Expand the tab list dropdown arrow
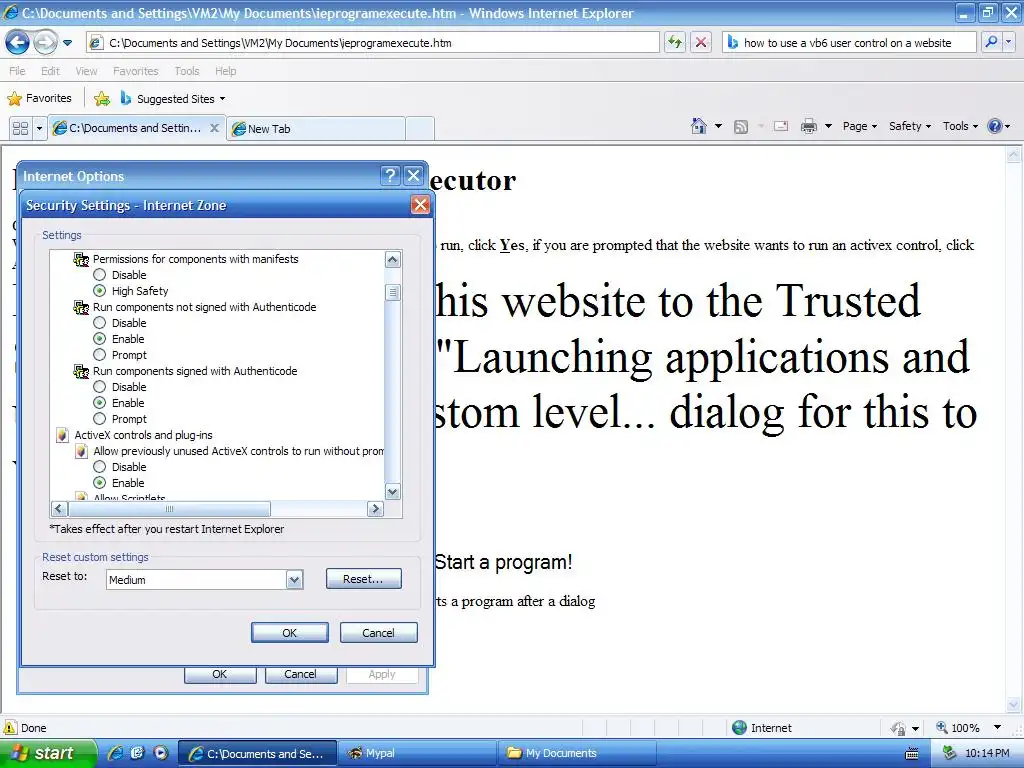 click(39, 128)
